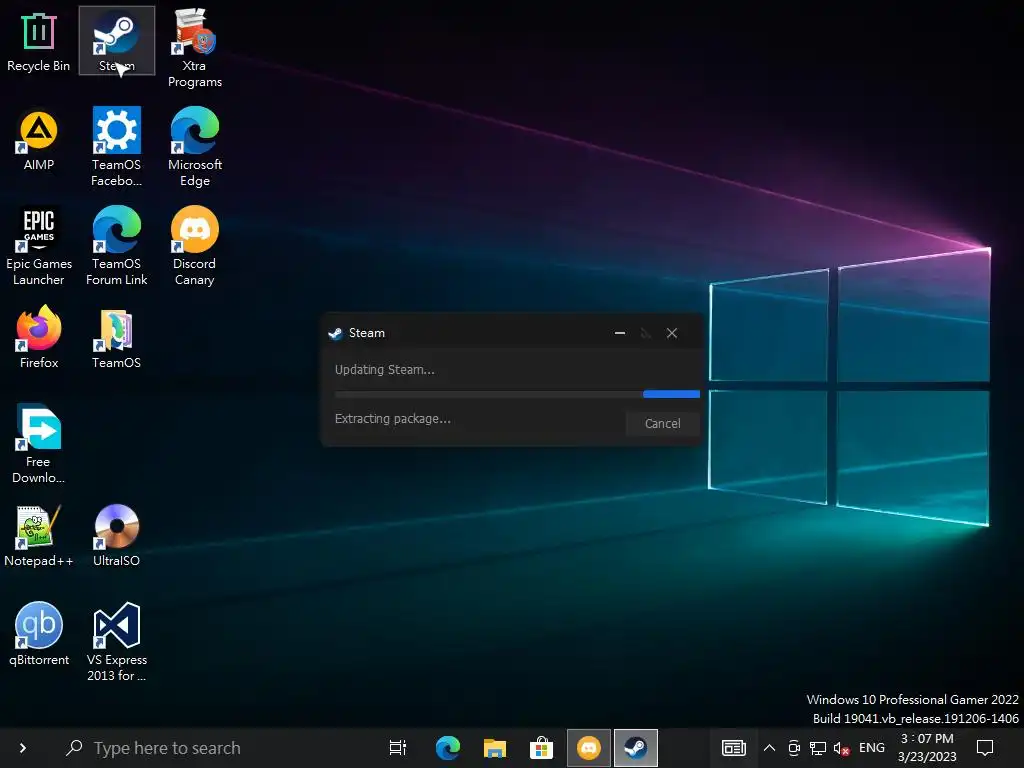Open Microsoft Store from the taskbar
The width and height of the screenshot is (1024, 768).
click(x=541, y=748)
